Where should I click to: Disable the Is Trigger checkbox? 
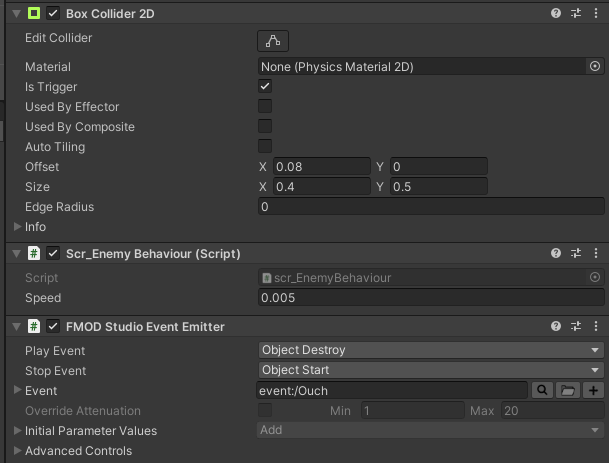(x=265, y=87)
